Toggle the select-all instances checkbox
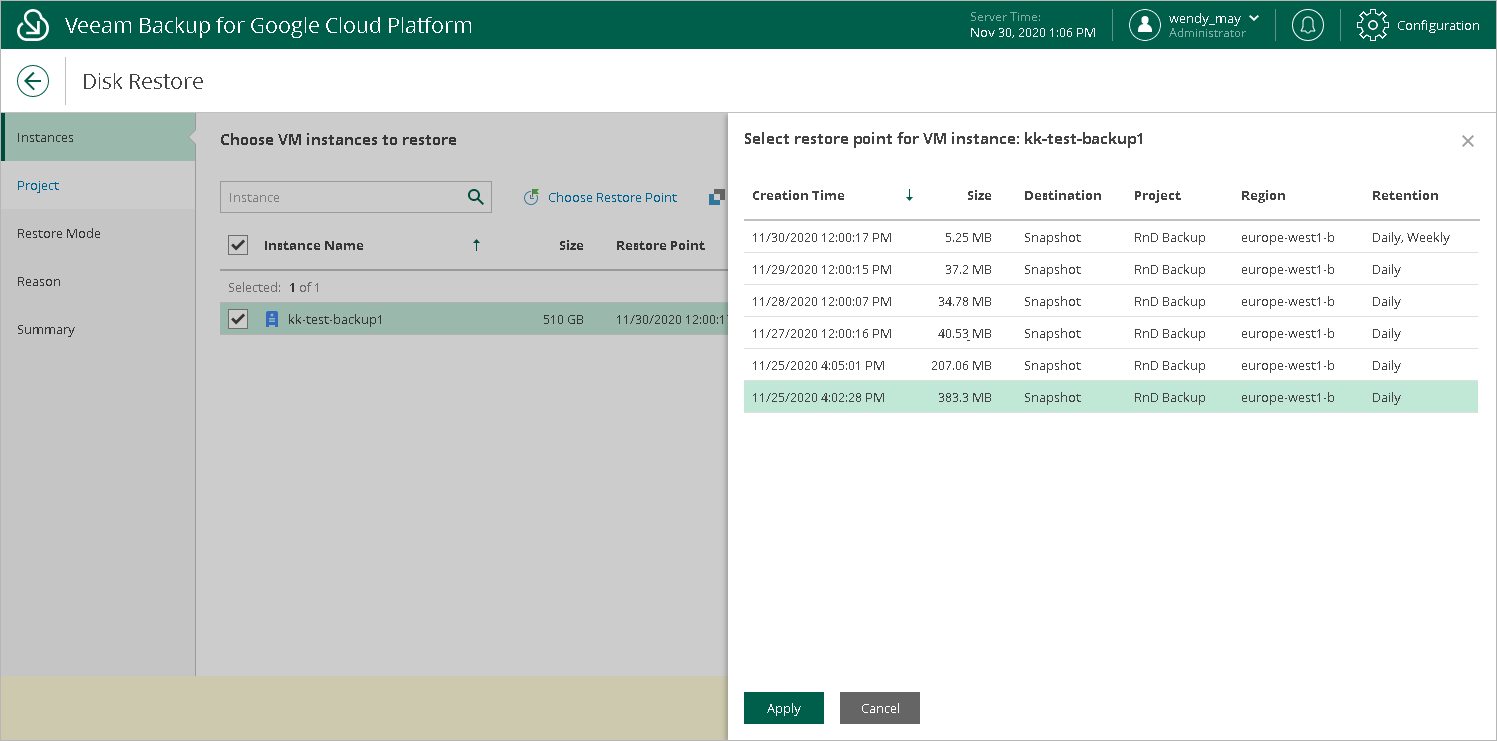Image resolution: width=1497 pixels, height=741 pixels. (x=238, y=245)
